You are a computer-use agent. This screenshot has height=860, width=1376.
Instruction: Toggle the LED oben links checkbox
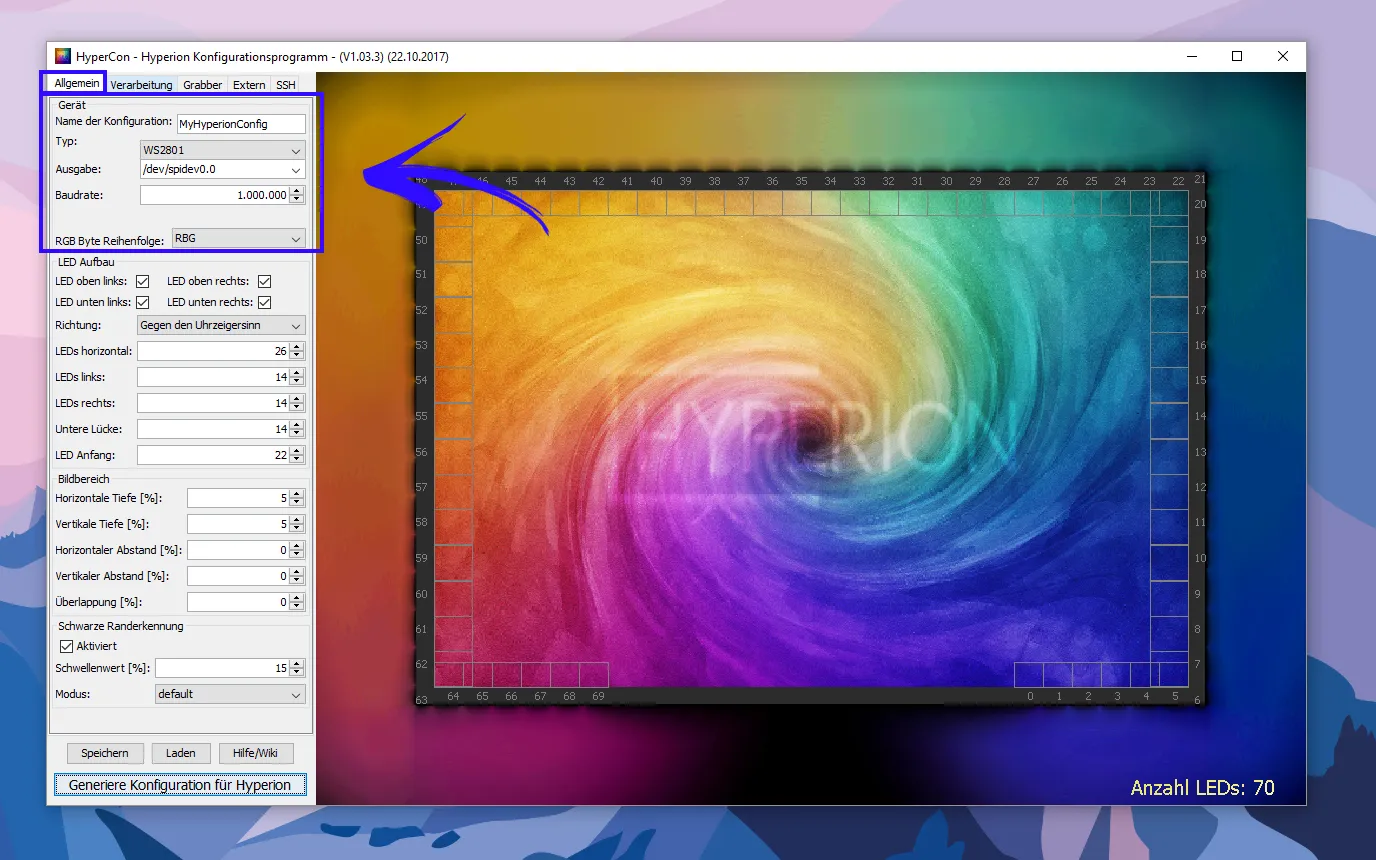[142, 282]
